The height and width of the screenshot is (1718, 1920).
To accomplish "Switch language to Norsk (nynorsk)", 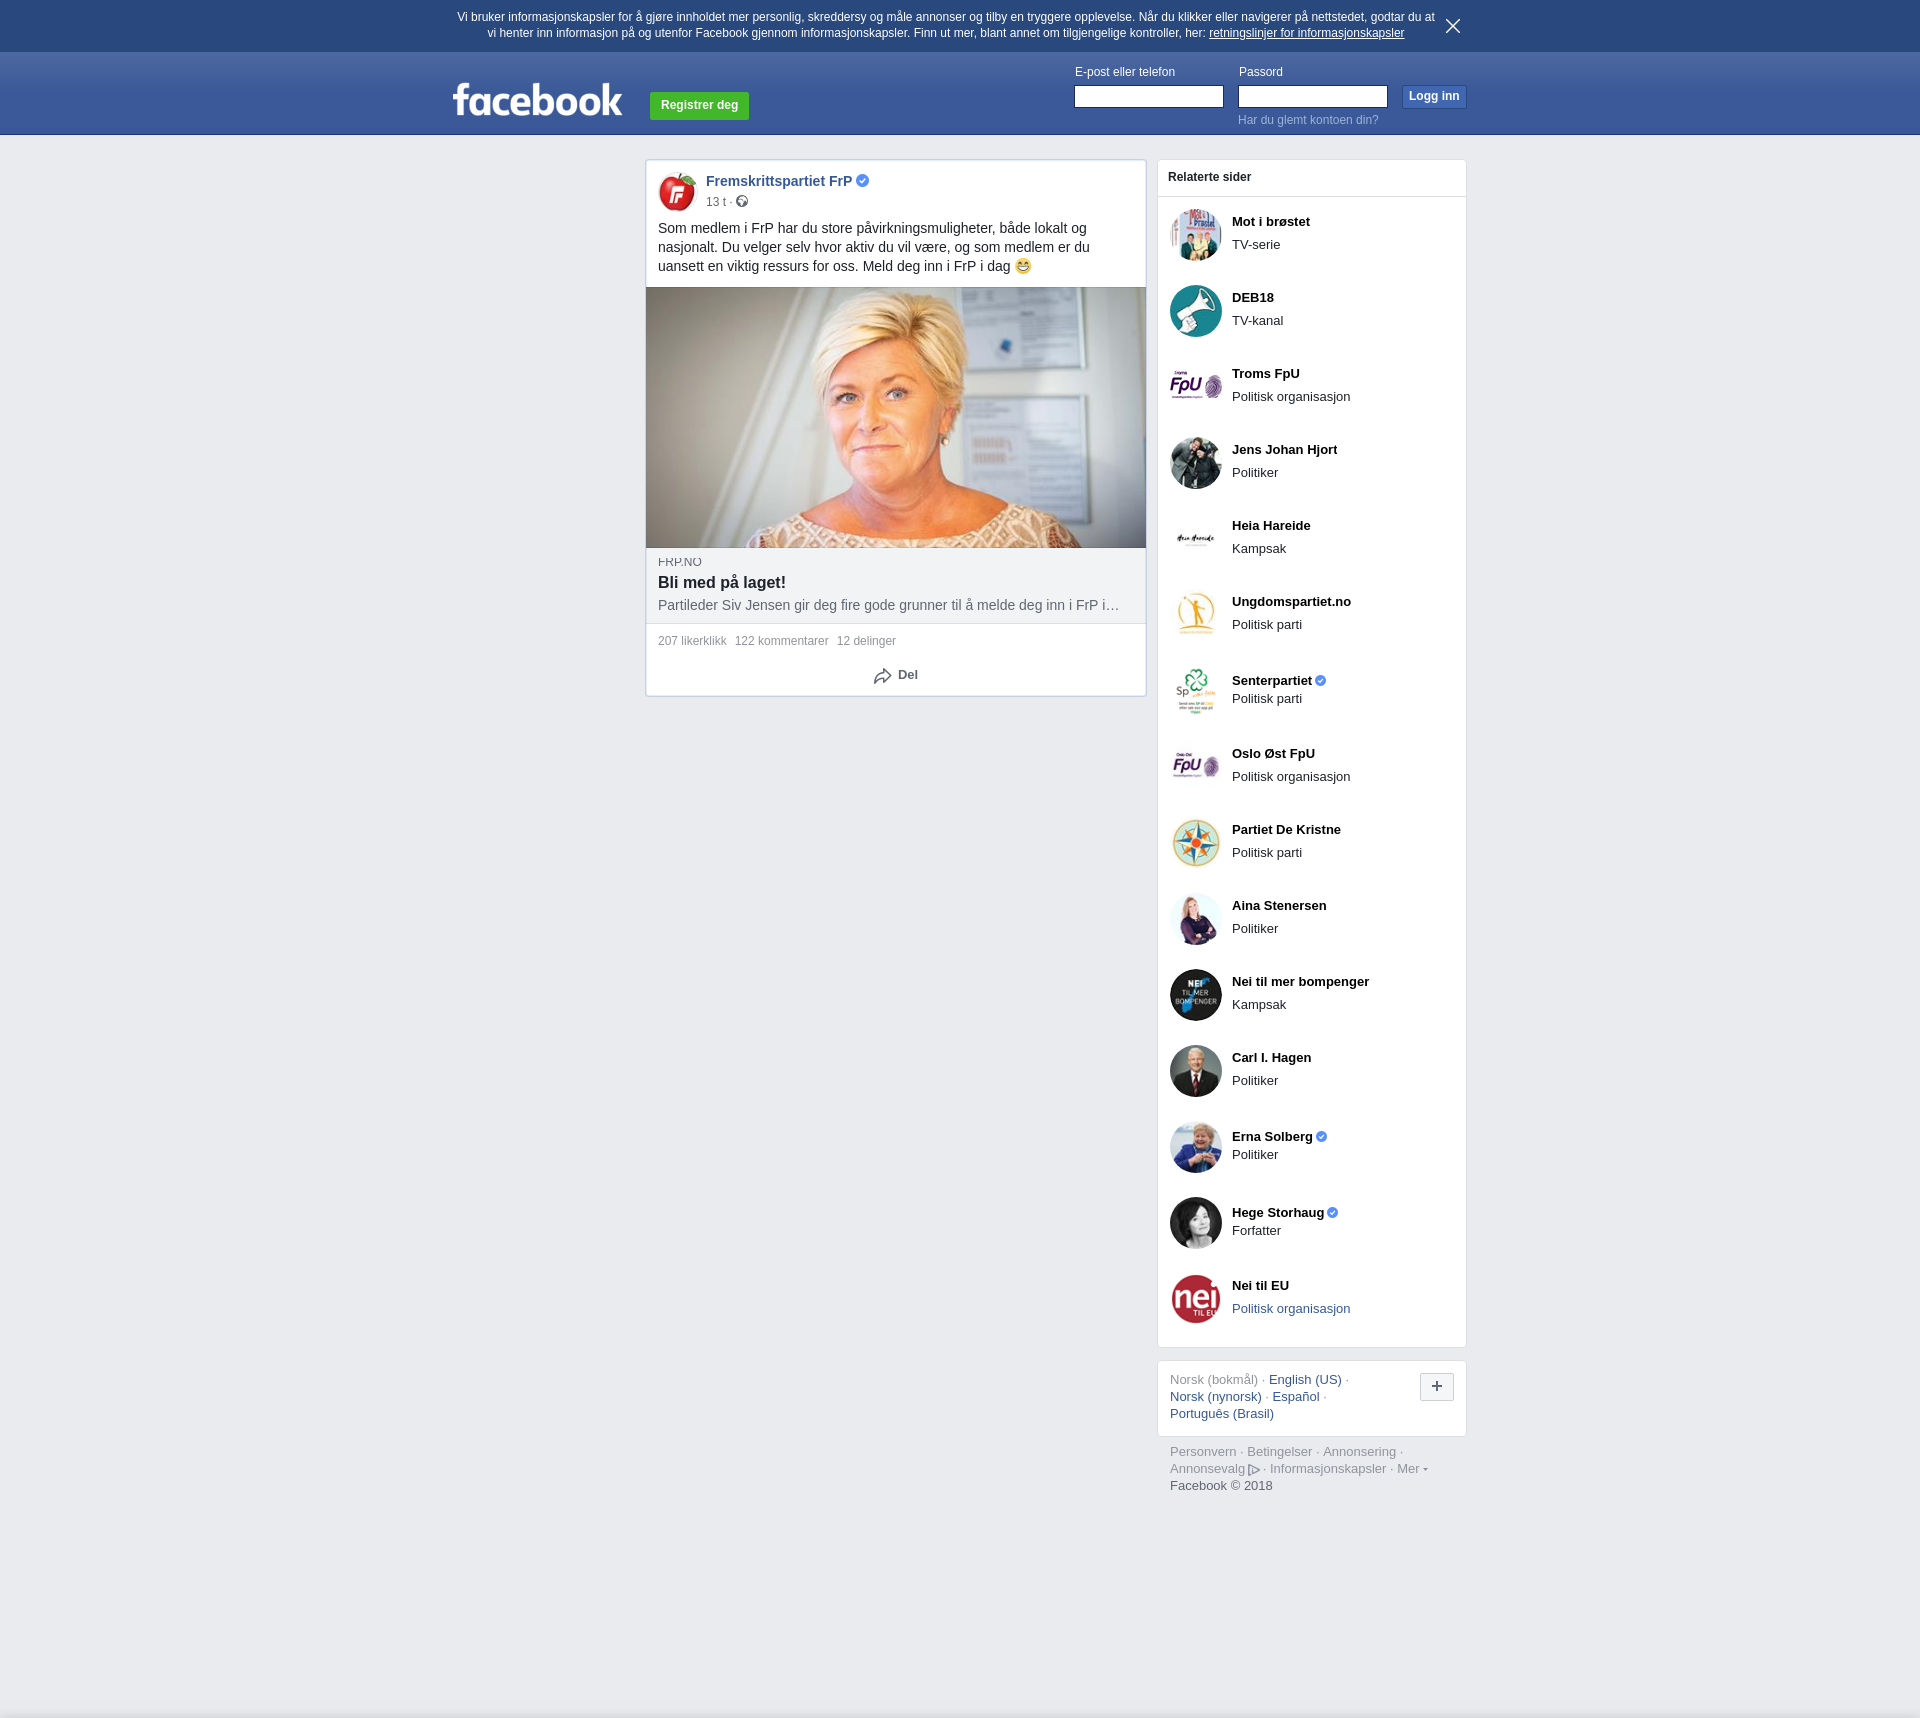I will pyautogui.click(x=1216, y=1397).
